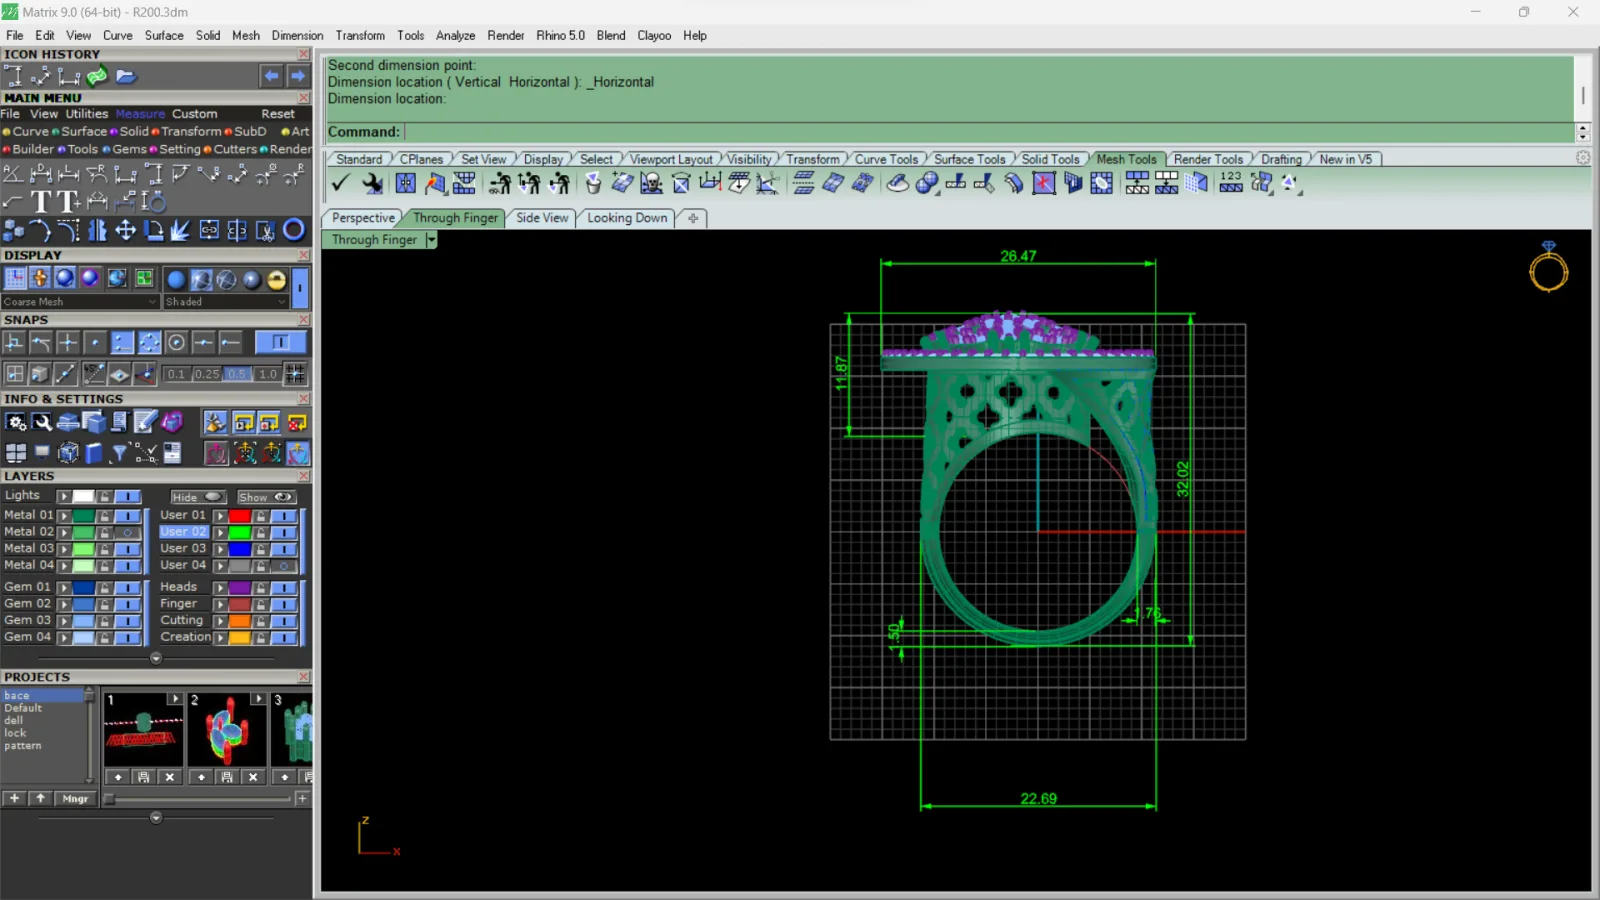Click the green checkmark icon in Mesh Tools toolbar
The image size is (1600, 900).
click(340, 183)
